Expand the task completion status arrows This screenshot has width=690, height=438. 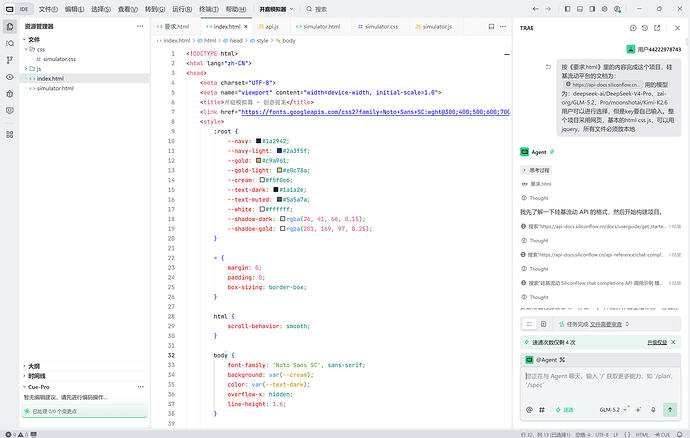(x=628, y=324)
